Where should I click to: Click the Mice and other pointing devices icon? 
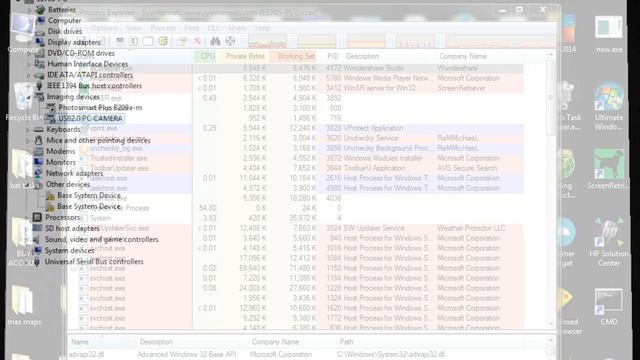39,140
